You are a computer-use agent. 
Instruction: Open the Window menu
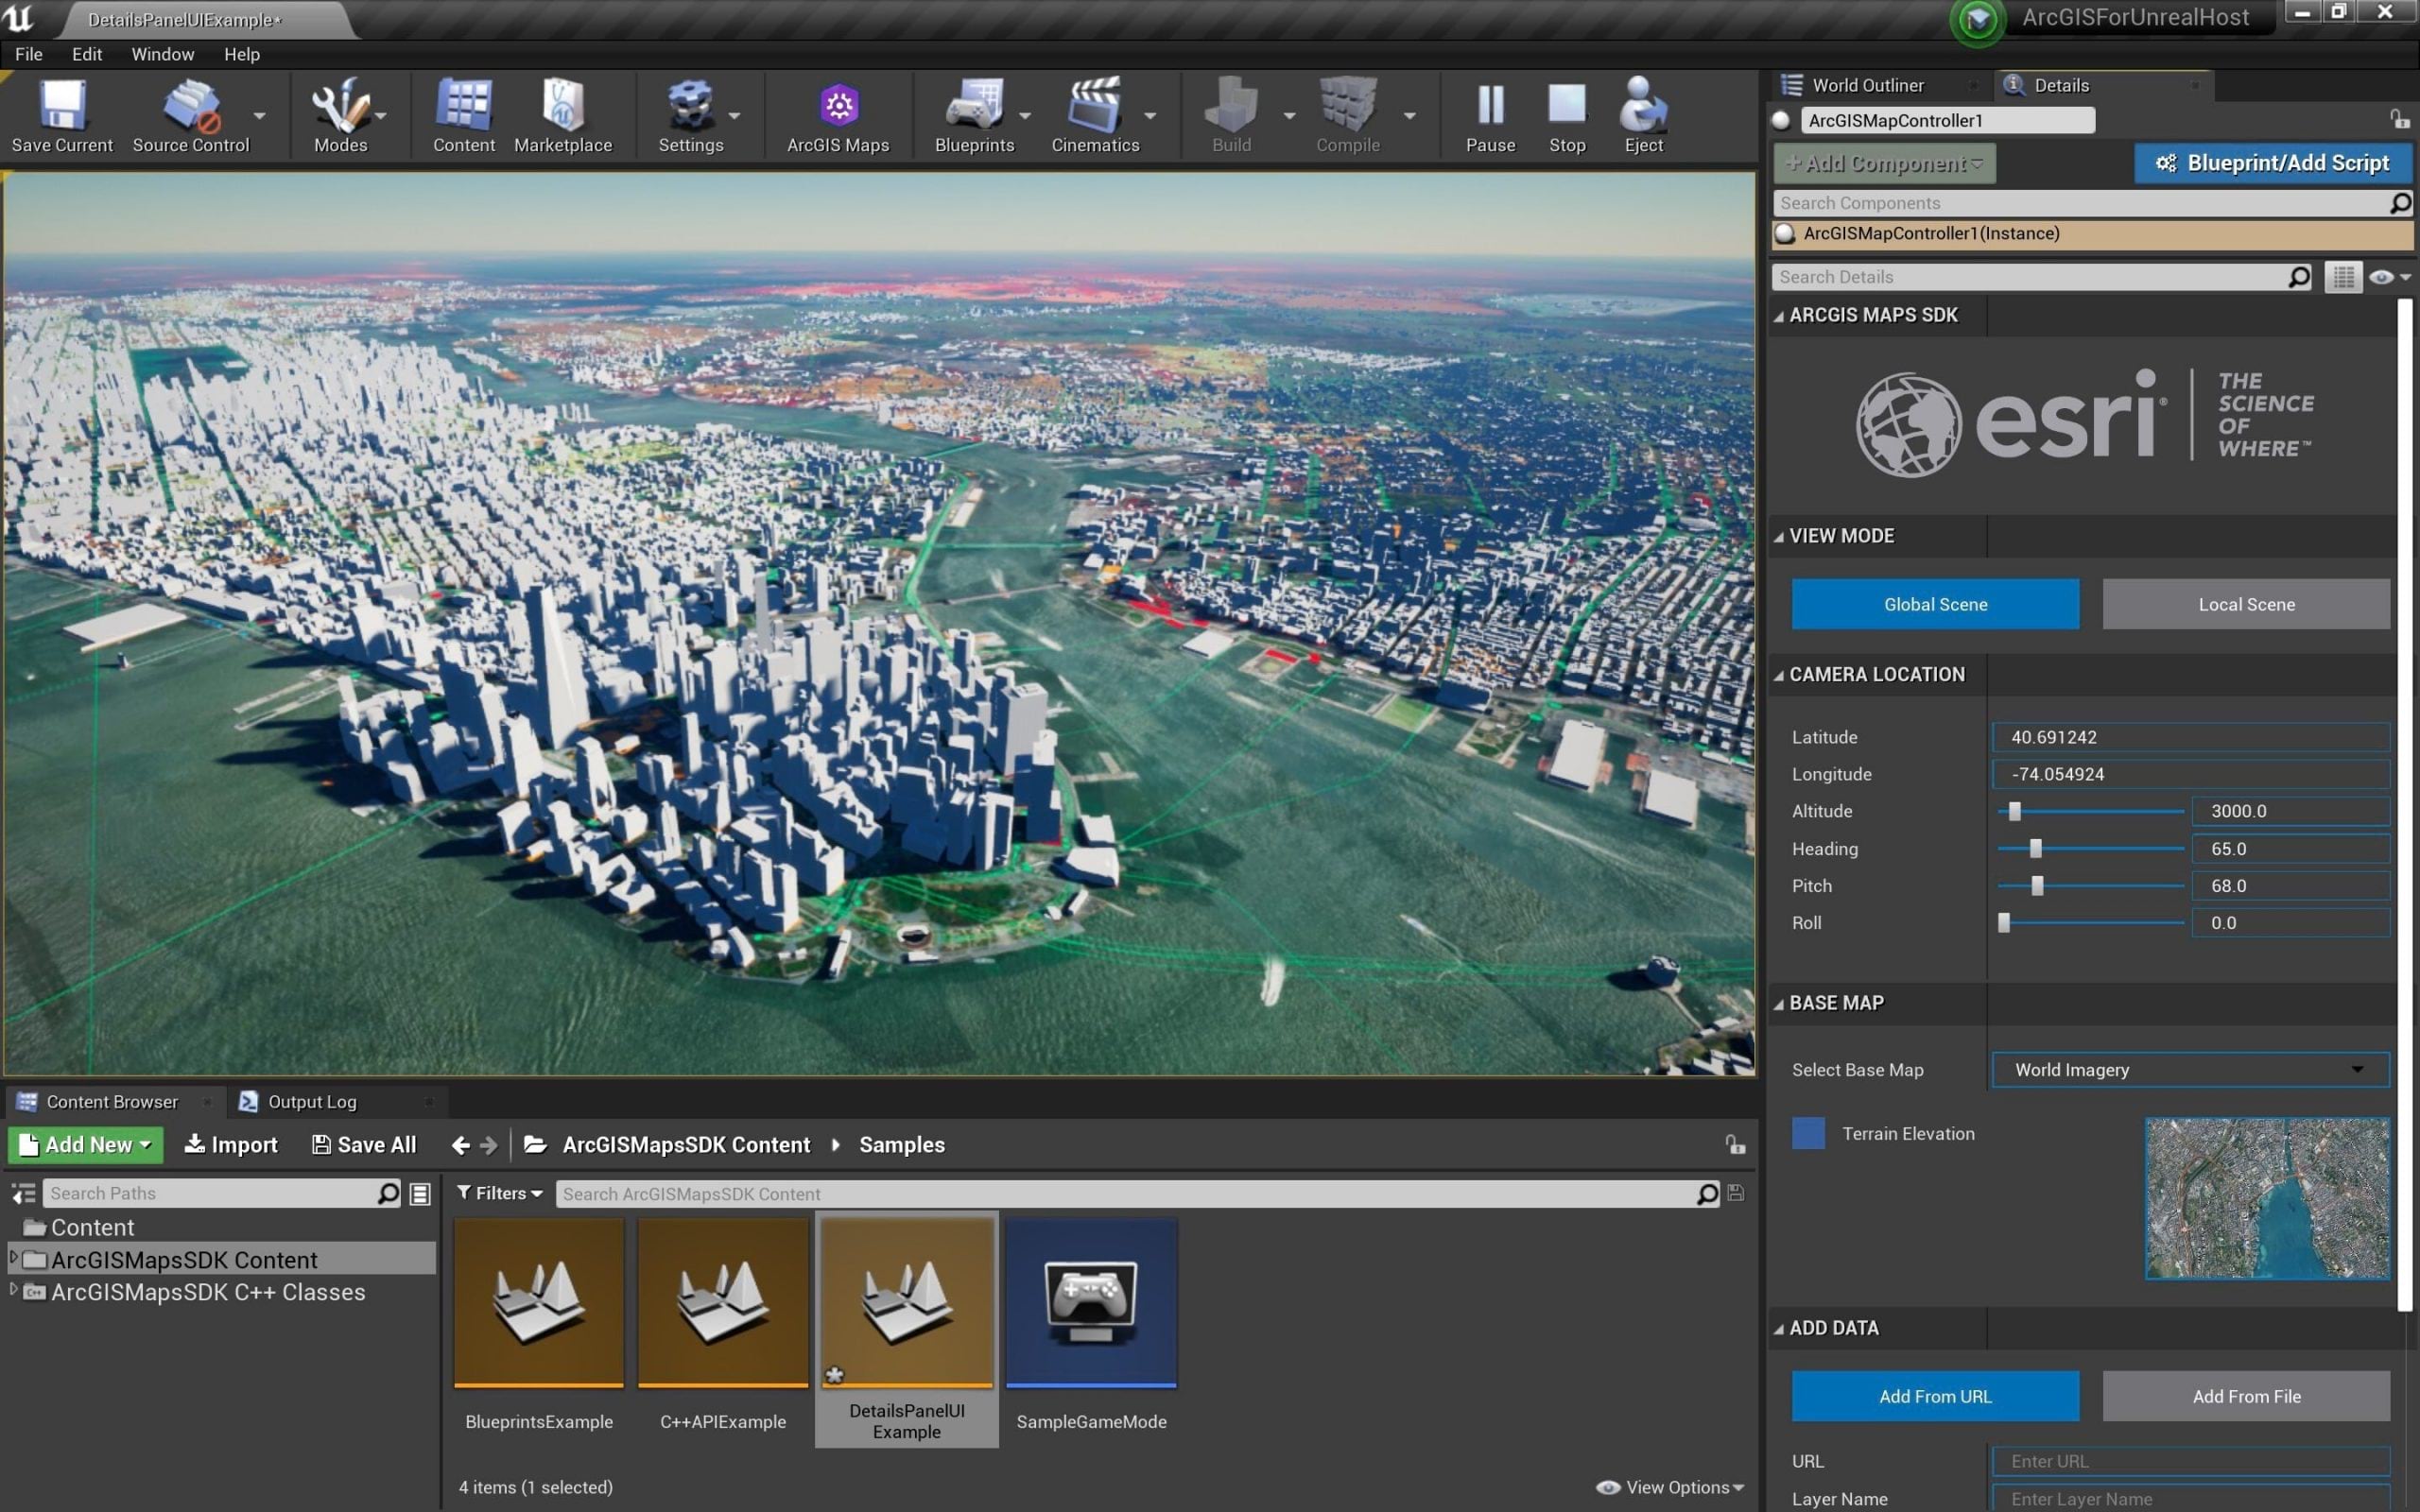click(162, 54)
